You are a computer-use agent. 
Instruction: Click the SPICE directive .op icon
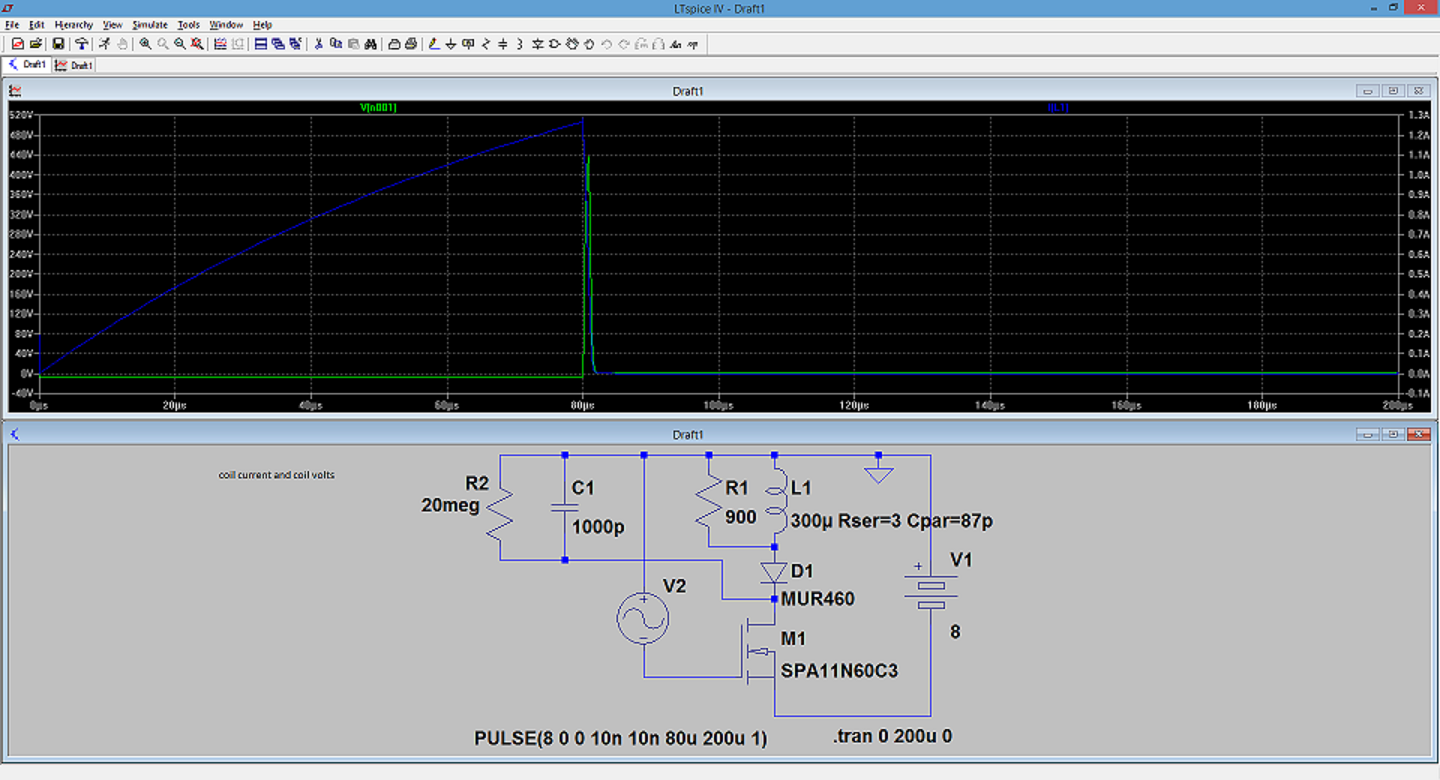[x=693, y=44]
